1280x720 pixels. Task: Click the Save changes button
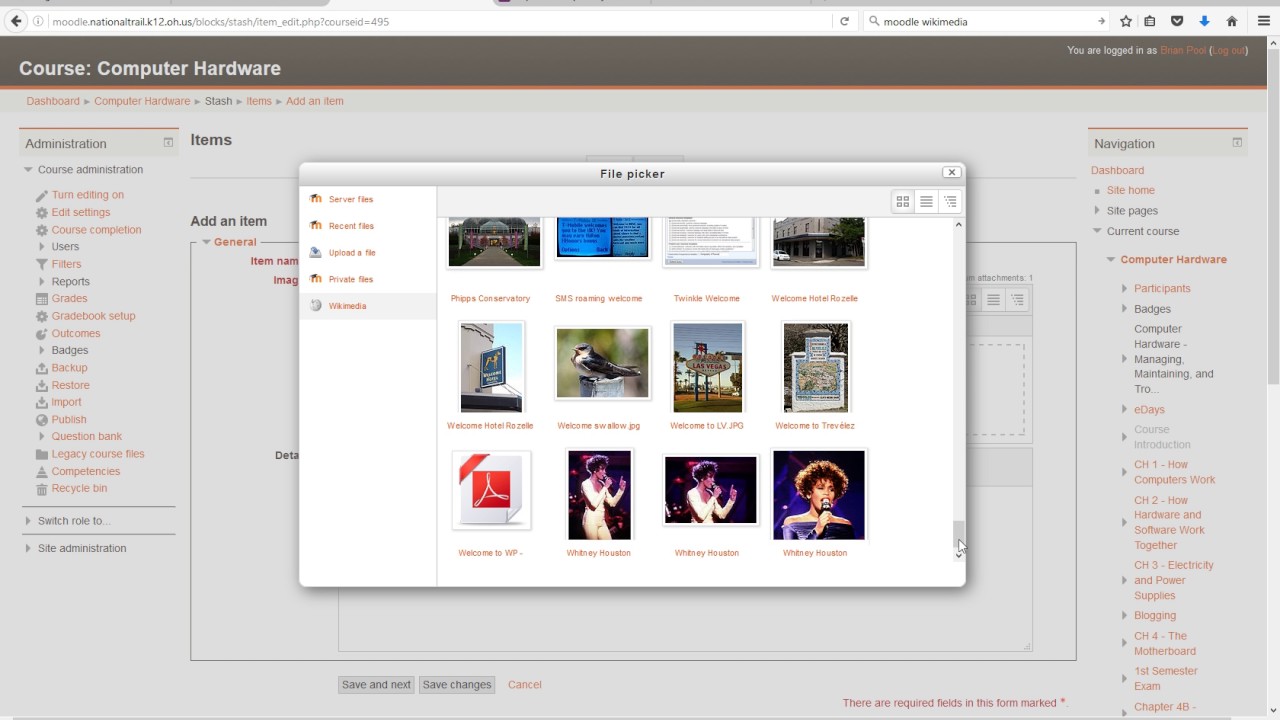(457, 685)
